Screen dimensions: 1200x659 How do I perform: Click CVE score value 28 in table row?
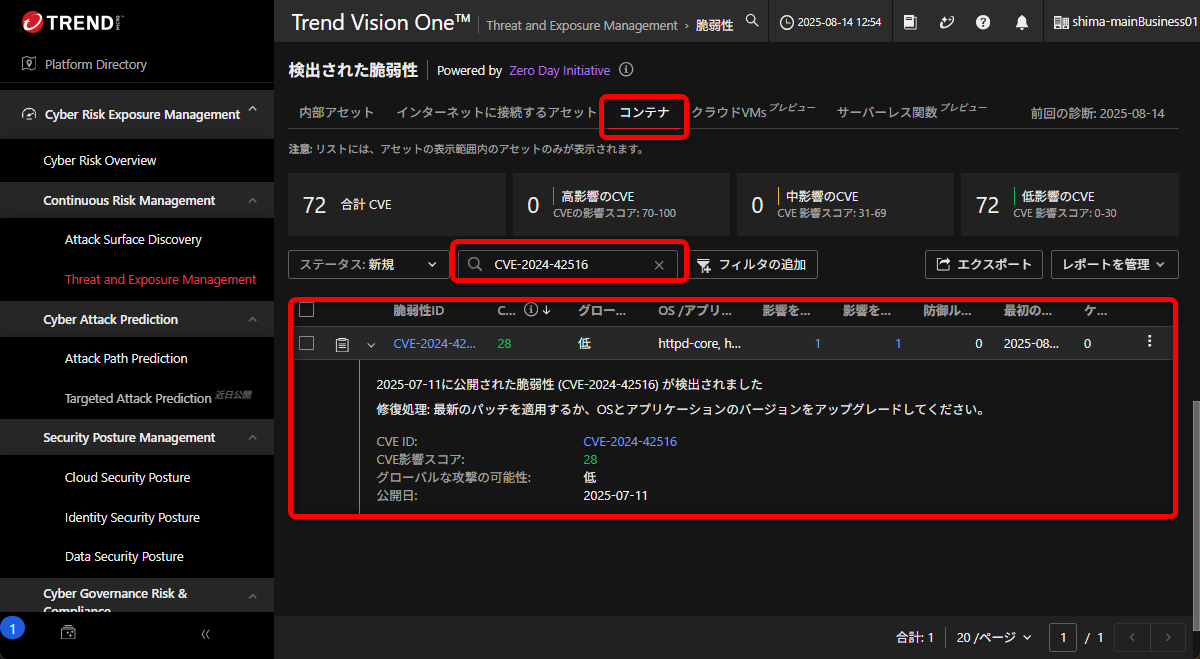pyautogui.click(x=504, y=343)
